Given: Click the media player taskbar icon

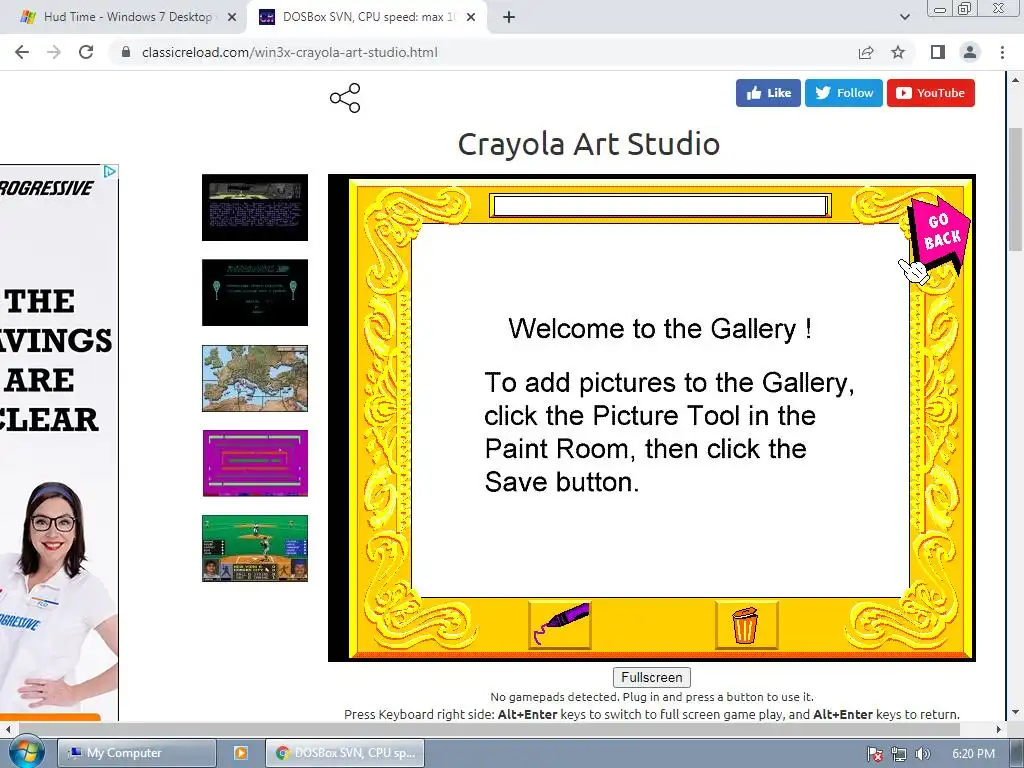Looking at the screenshot, I should tap(240, 753).
